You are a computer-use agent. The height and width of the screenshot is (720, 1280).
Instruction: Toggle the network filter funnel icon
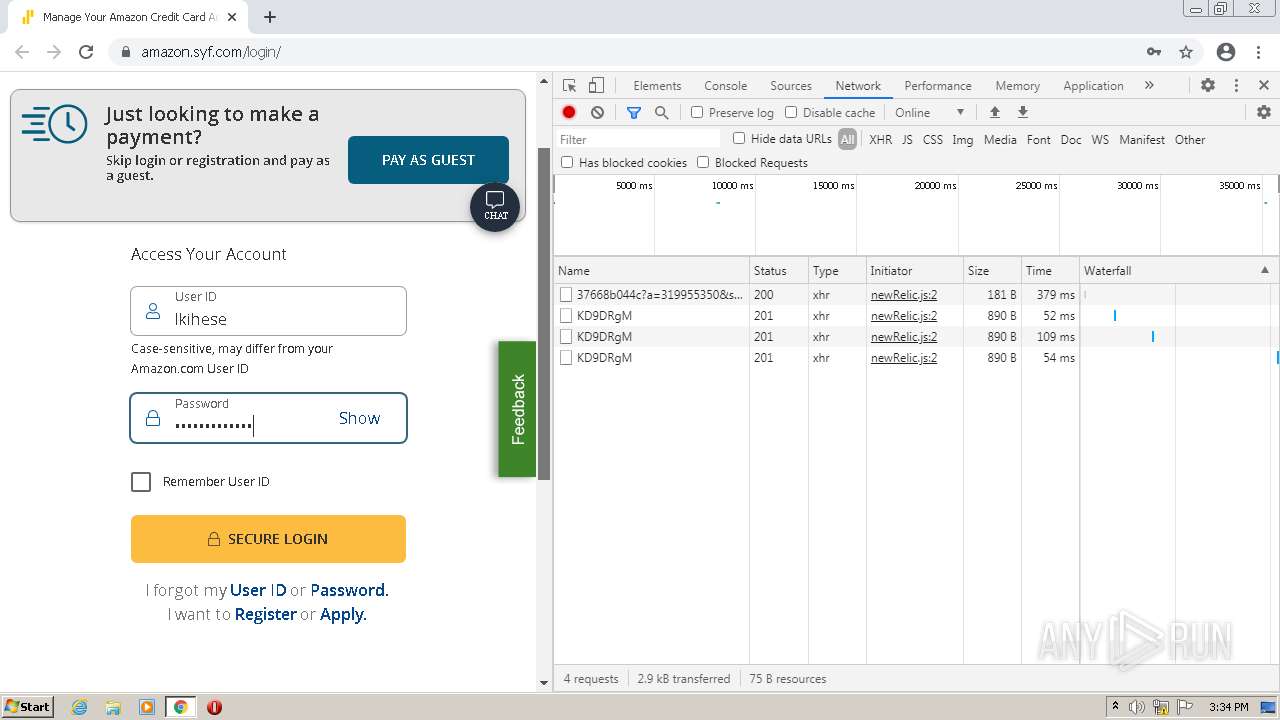tap(634, 113)
